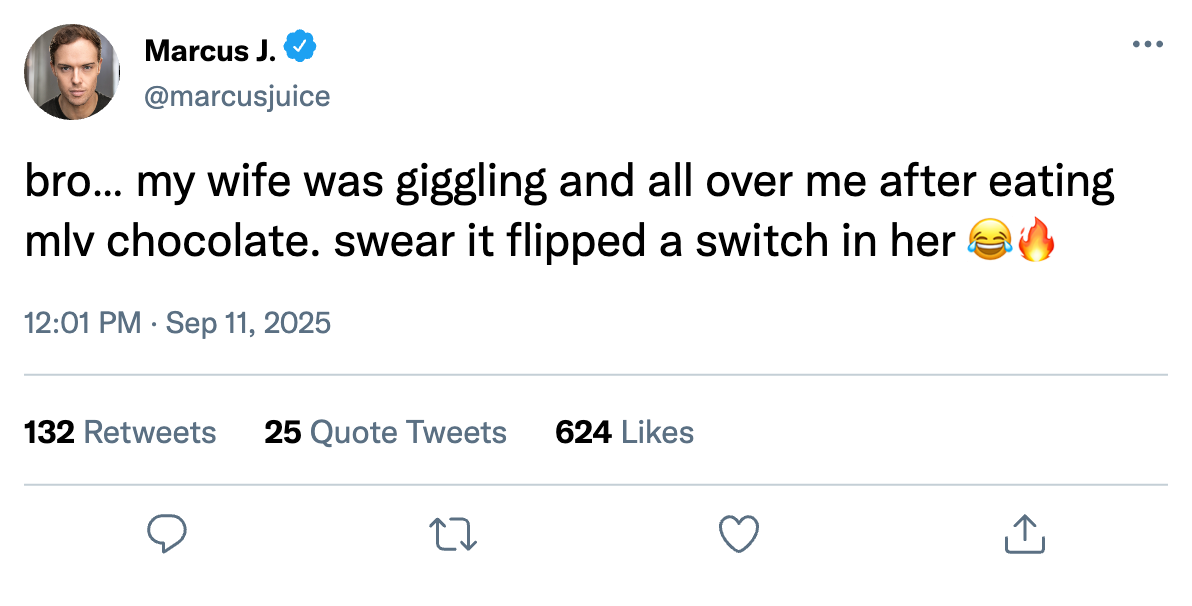Click the fire emoji in the tweet

click(x=1035, y=243)
